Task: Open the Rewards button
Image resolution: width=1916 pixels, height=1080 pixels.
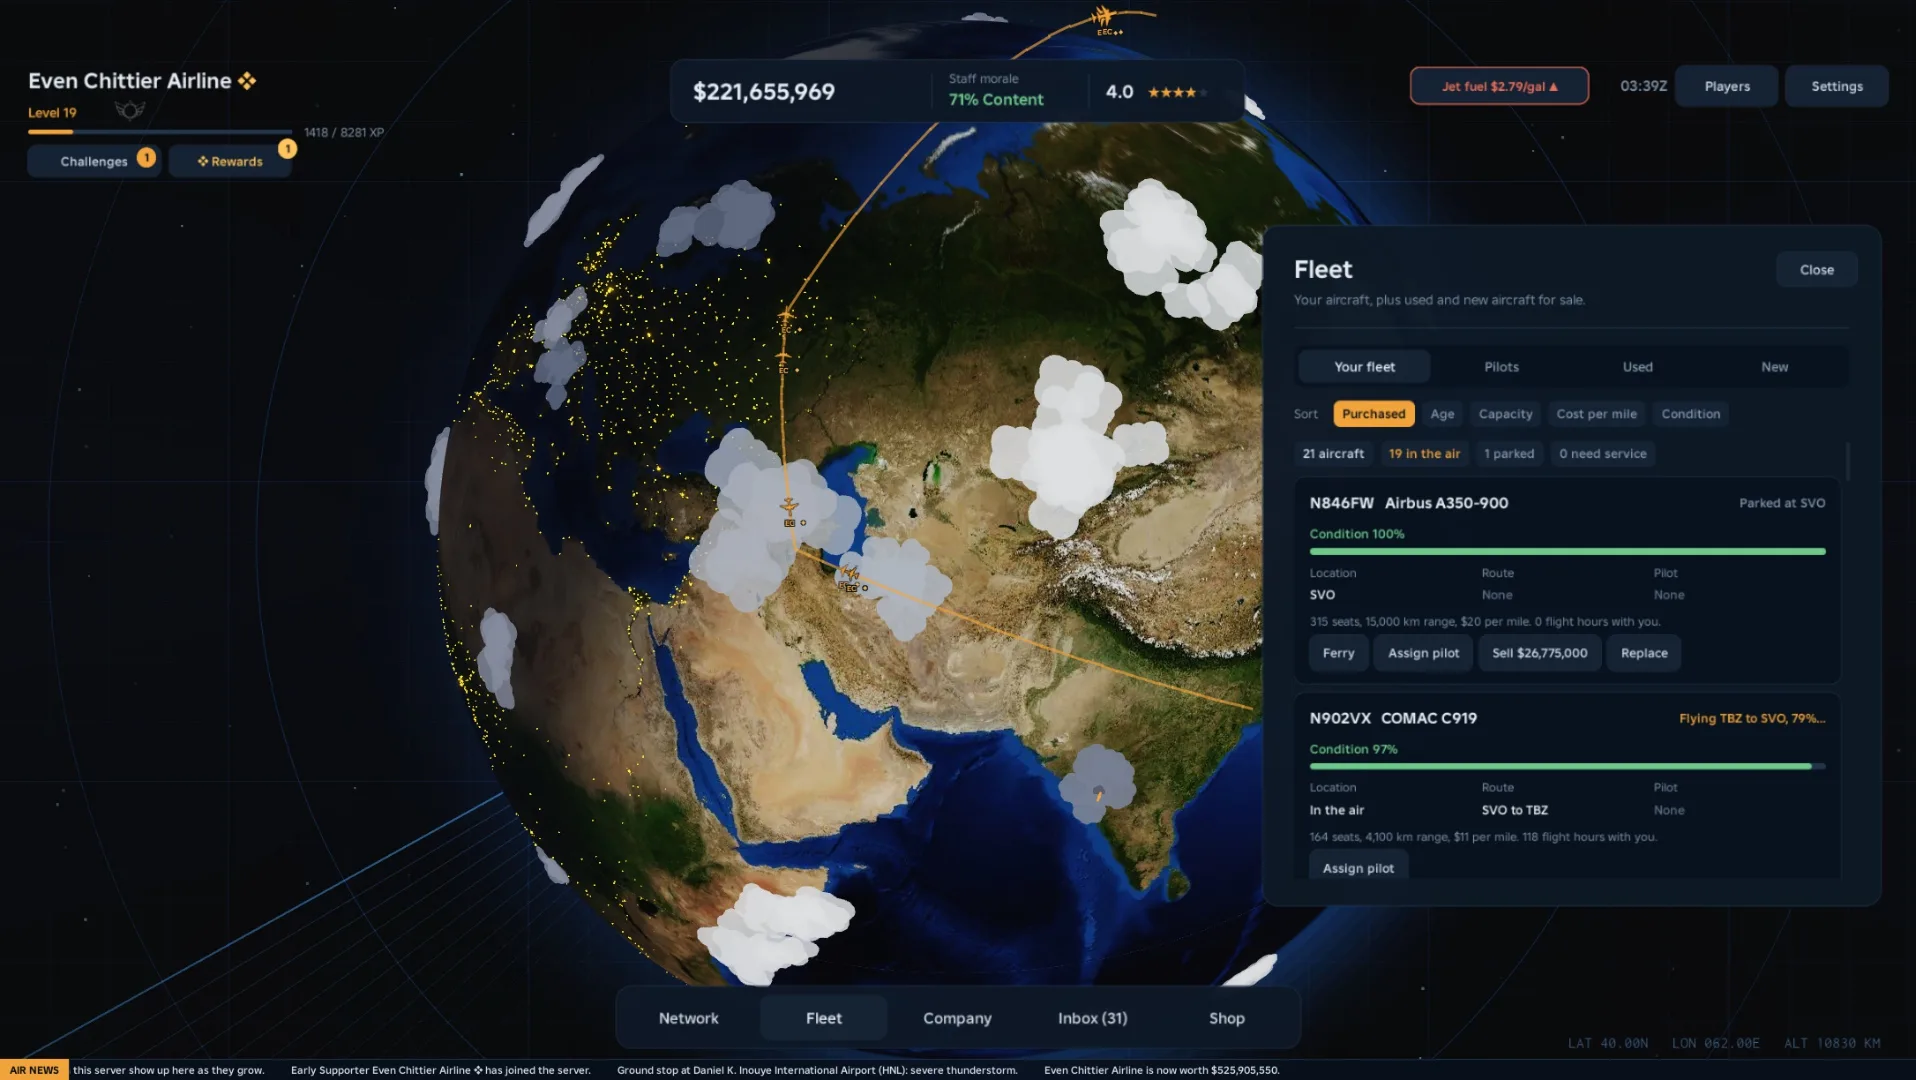Action: point(230,161)
